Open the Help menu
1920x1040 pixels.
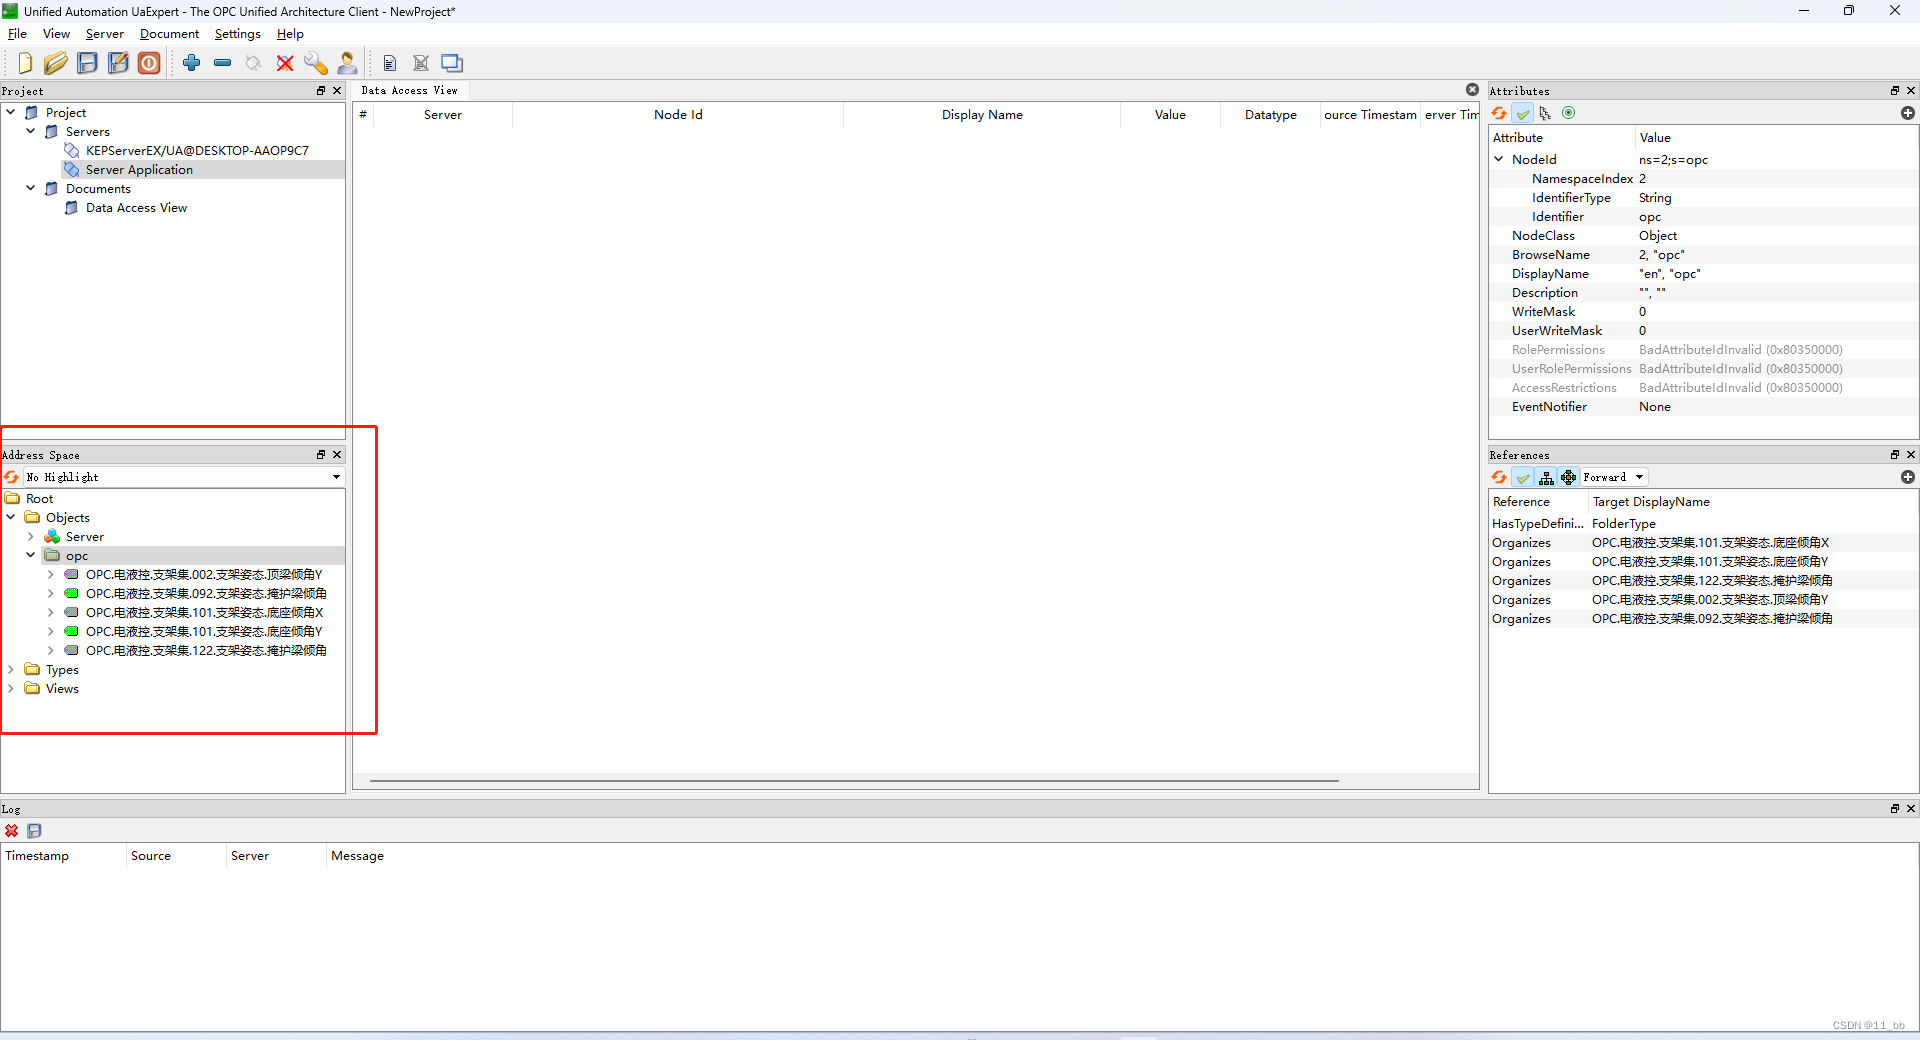tap(290, 34)
